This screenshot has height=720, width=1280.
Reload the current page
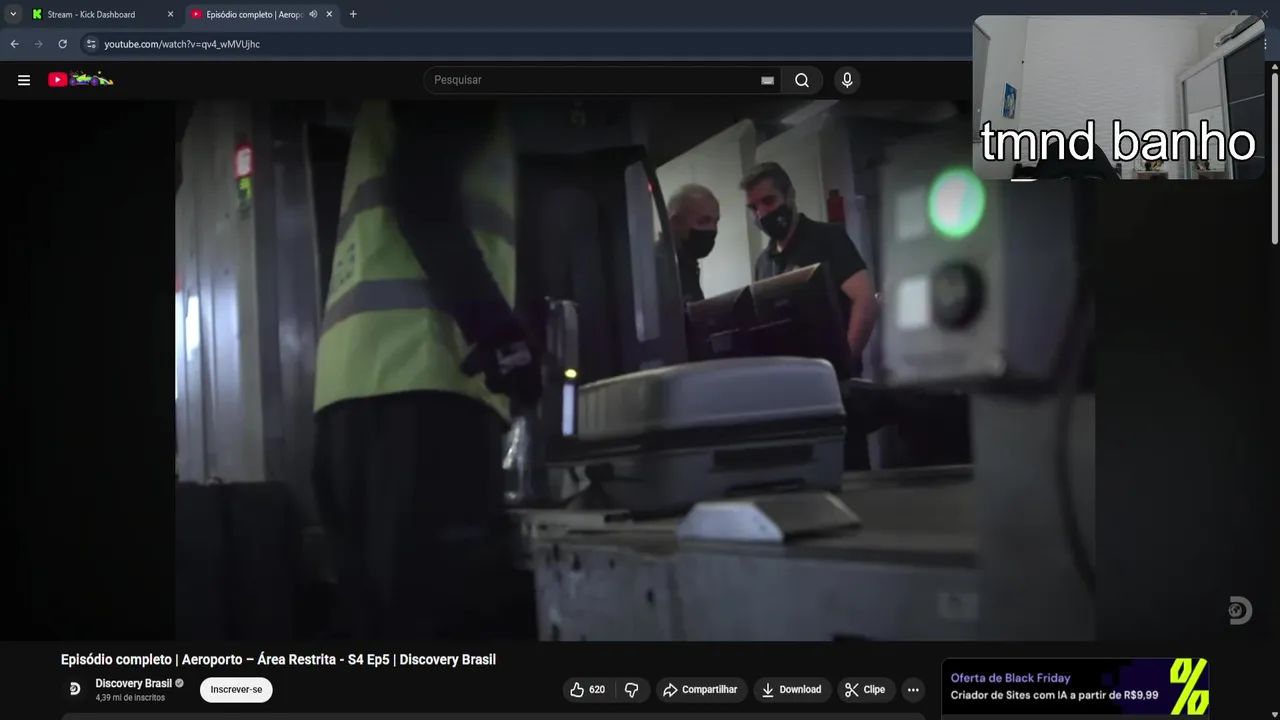click(63, 44)
